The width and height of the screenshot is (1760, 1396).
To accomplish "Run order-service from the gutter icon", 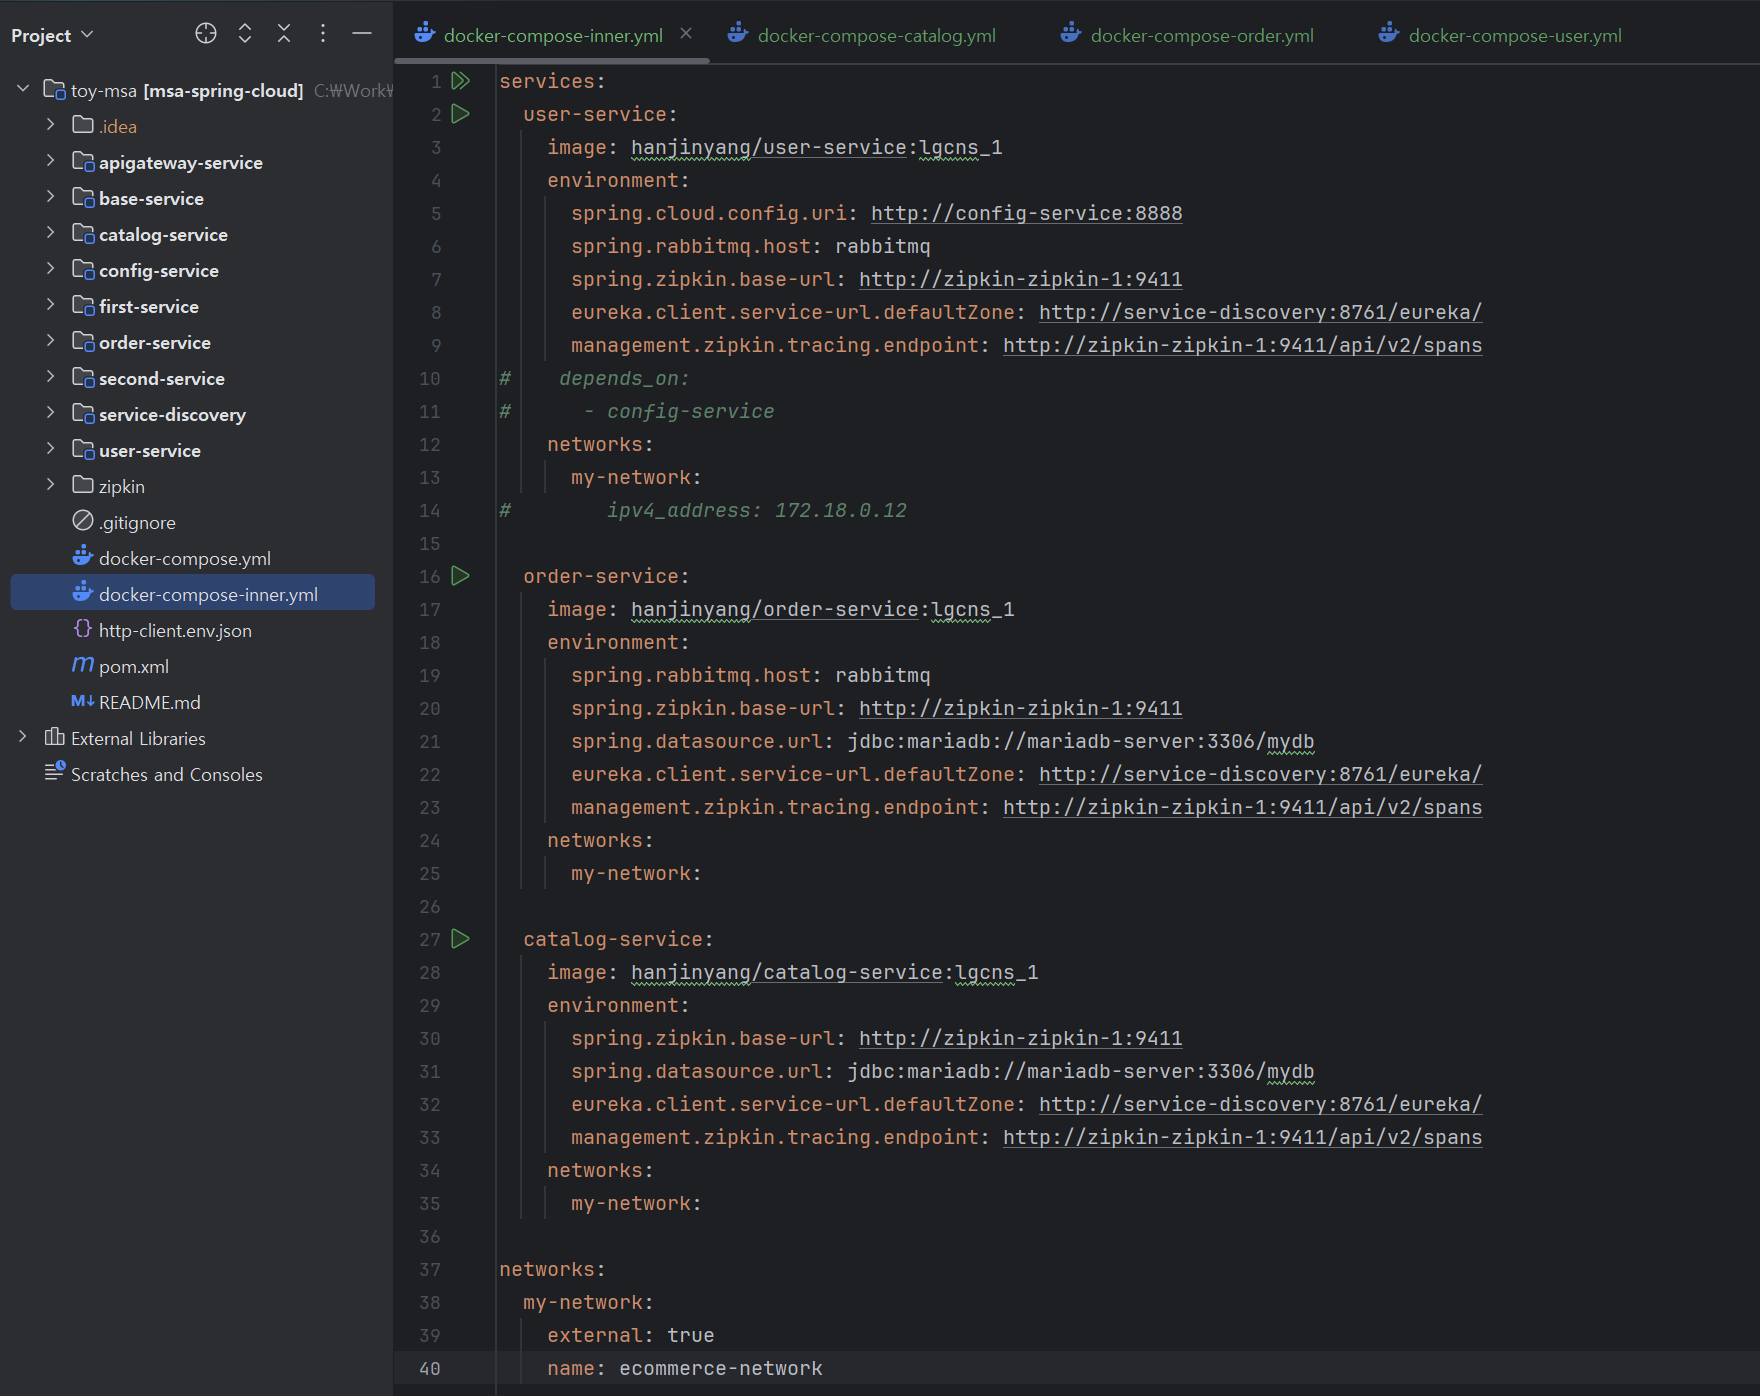I will (461, 576).
